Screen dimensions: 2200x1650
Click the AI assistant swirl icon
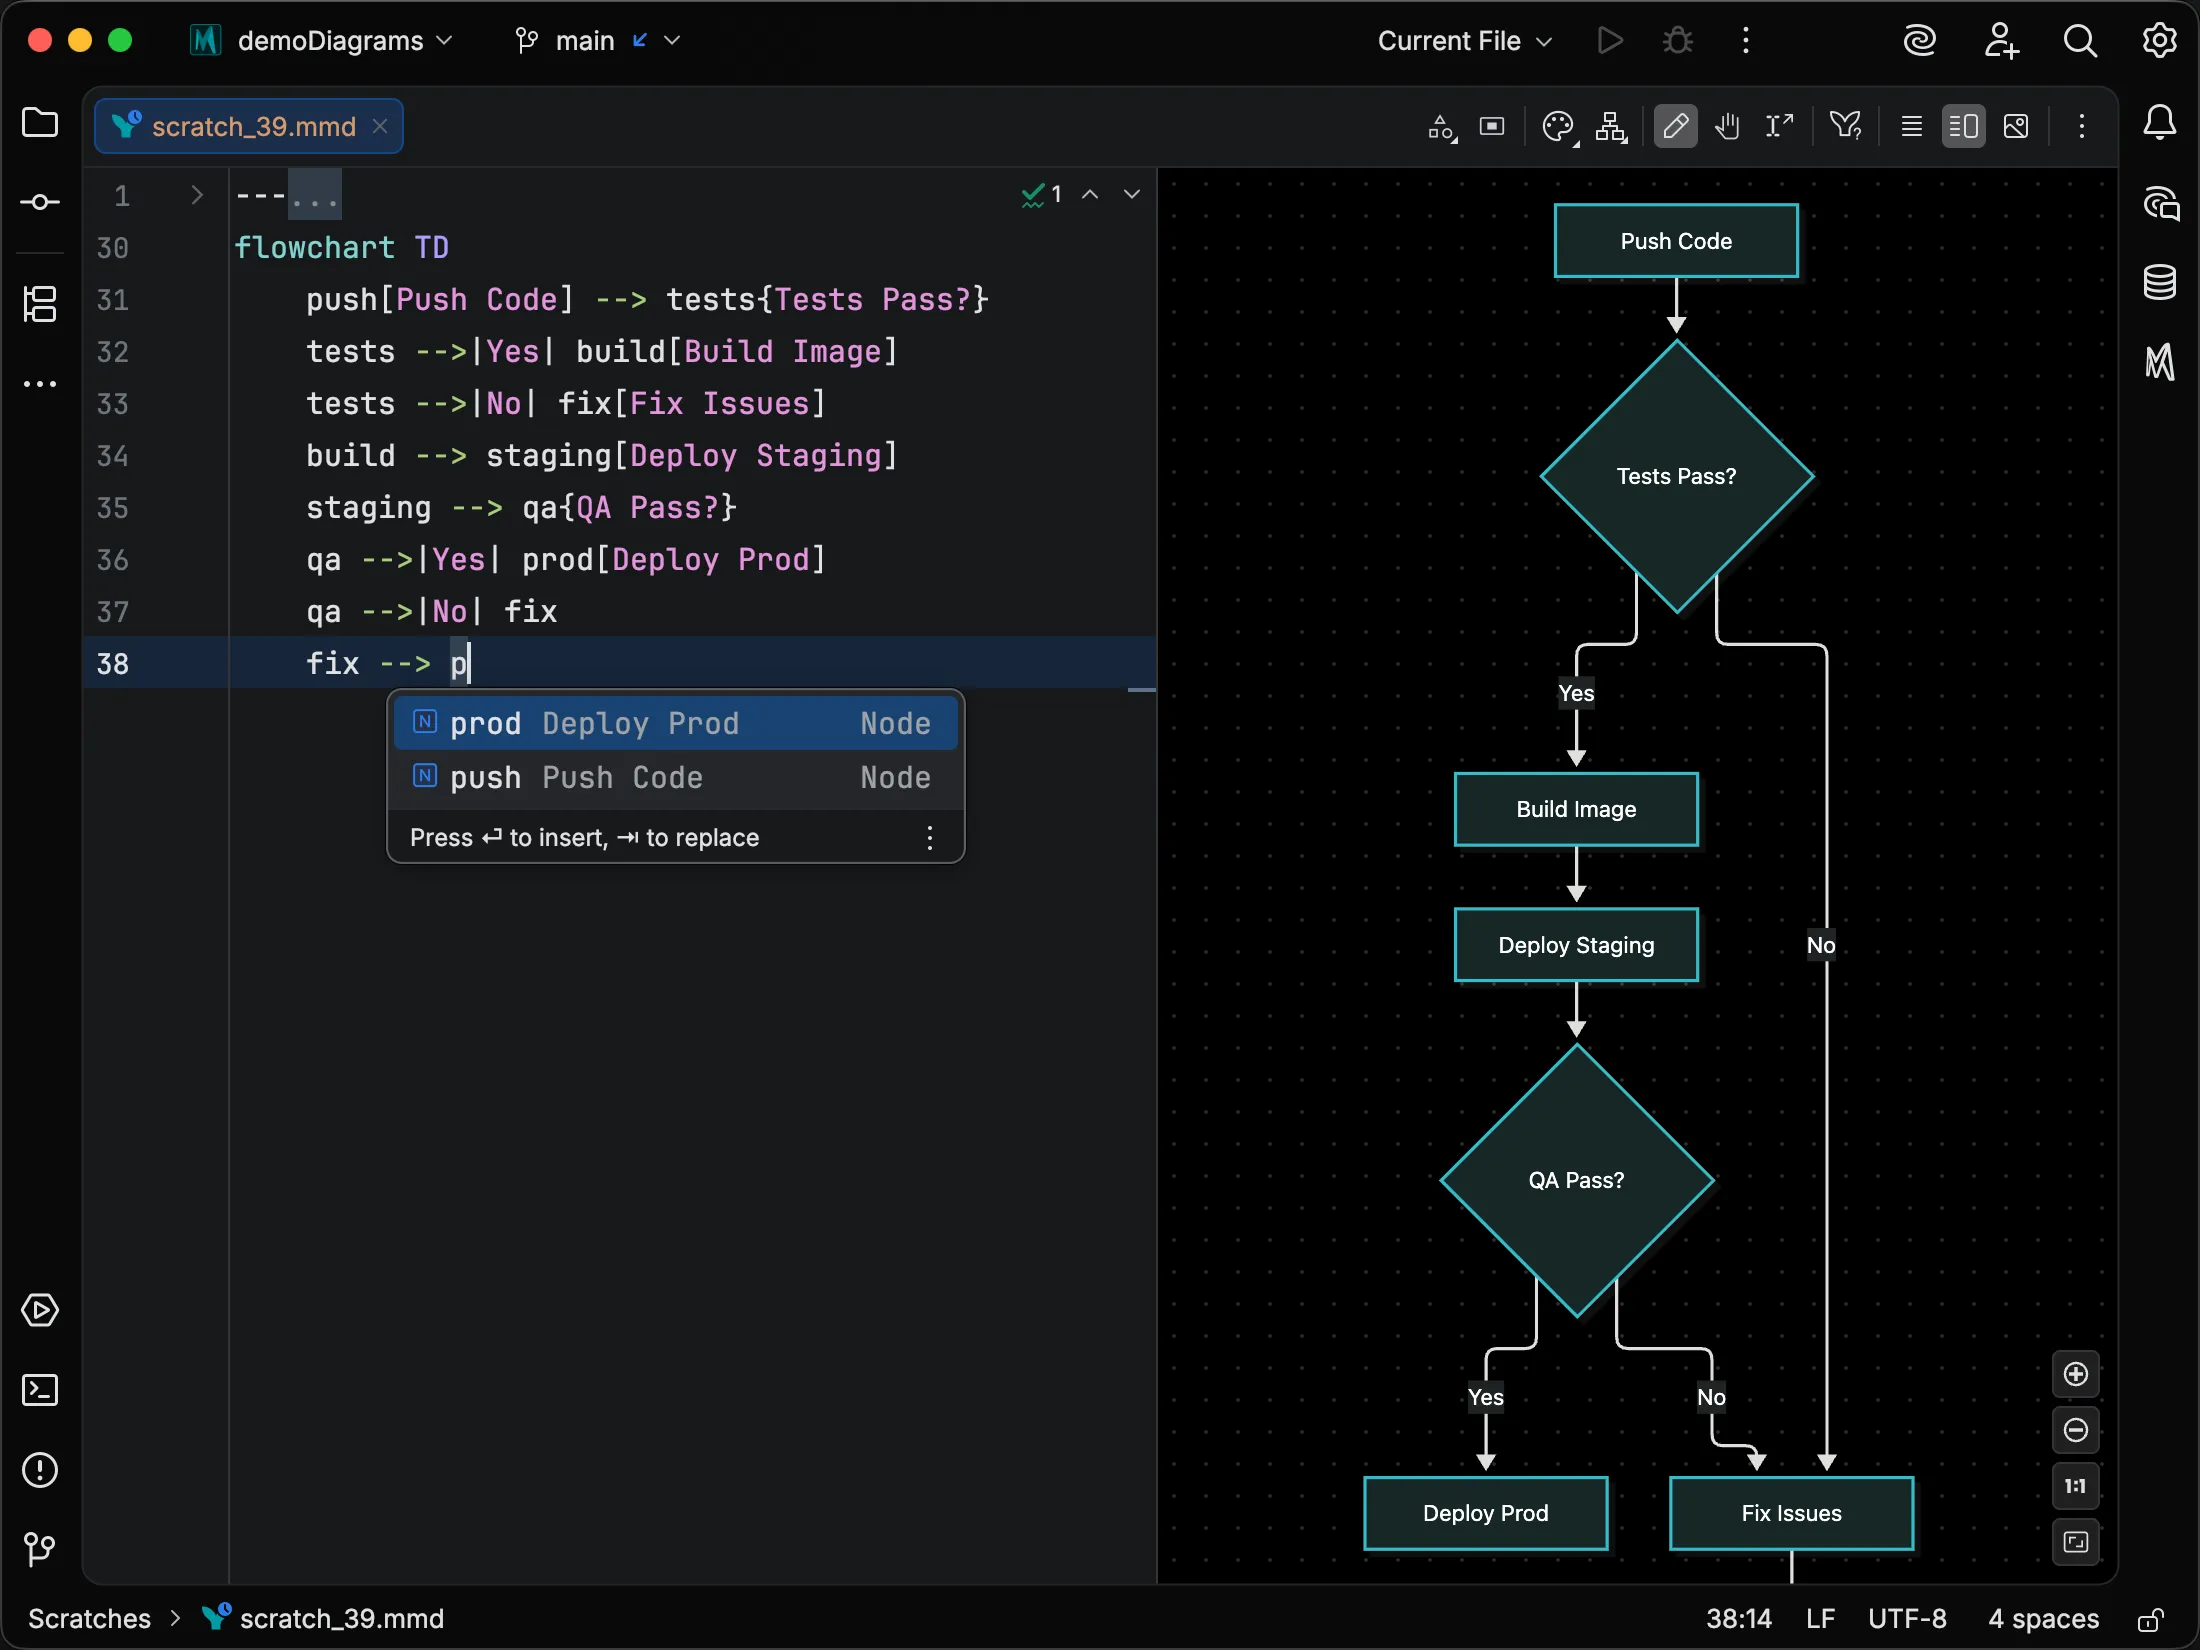click(1920, 41)
